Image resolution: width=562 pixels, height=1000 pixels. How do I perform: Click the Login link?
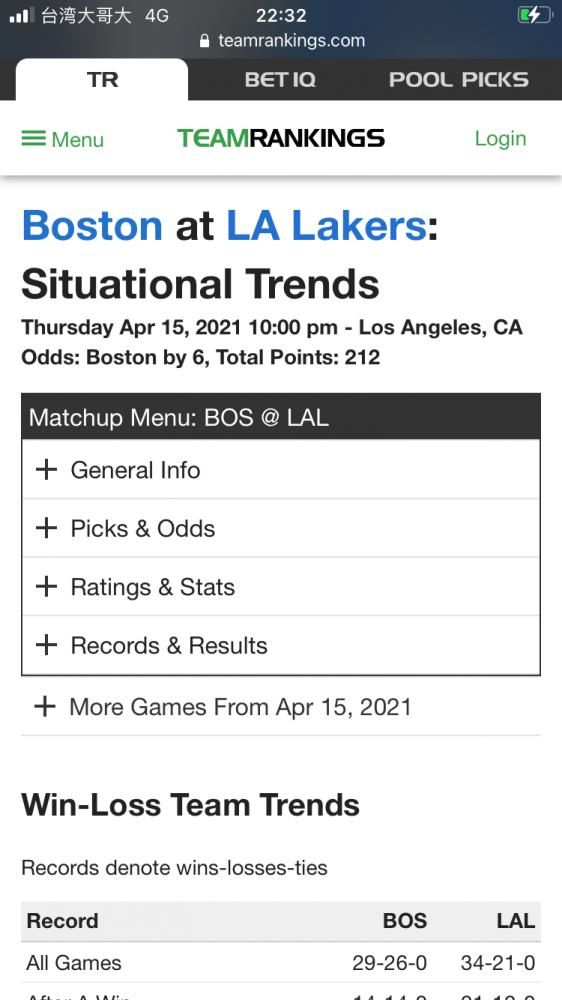coord(500,138)
